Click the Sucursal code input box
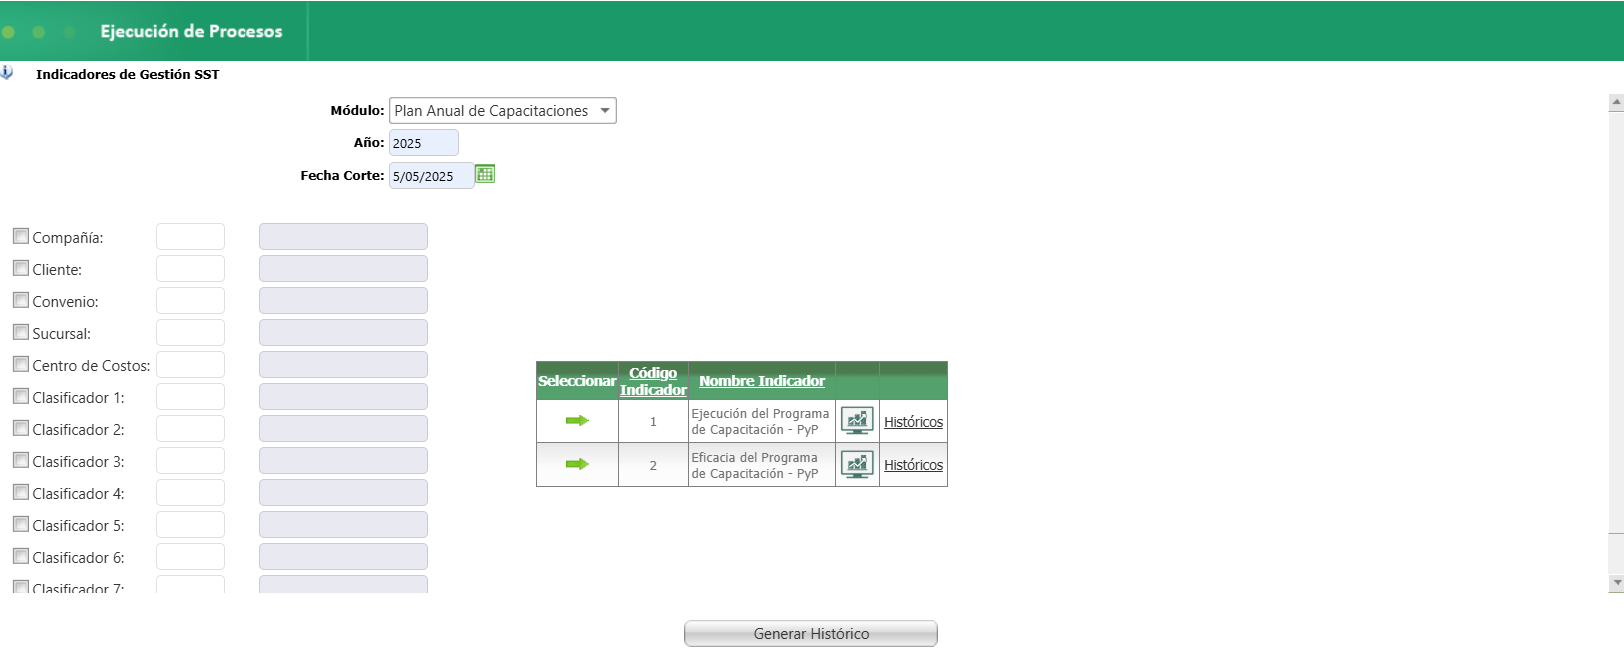This screenshot has height=664, width=1624. point(190,332)
